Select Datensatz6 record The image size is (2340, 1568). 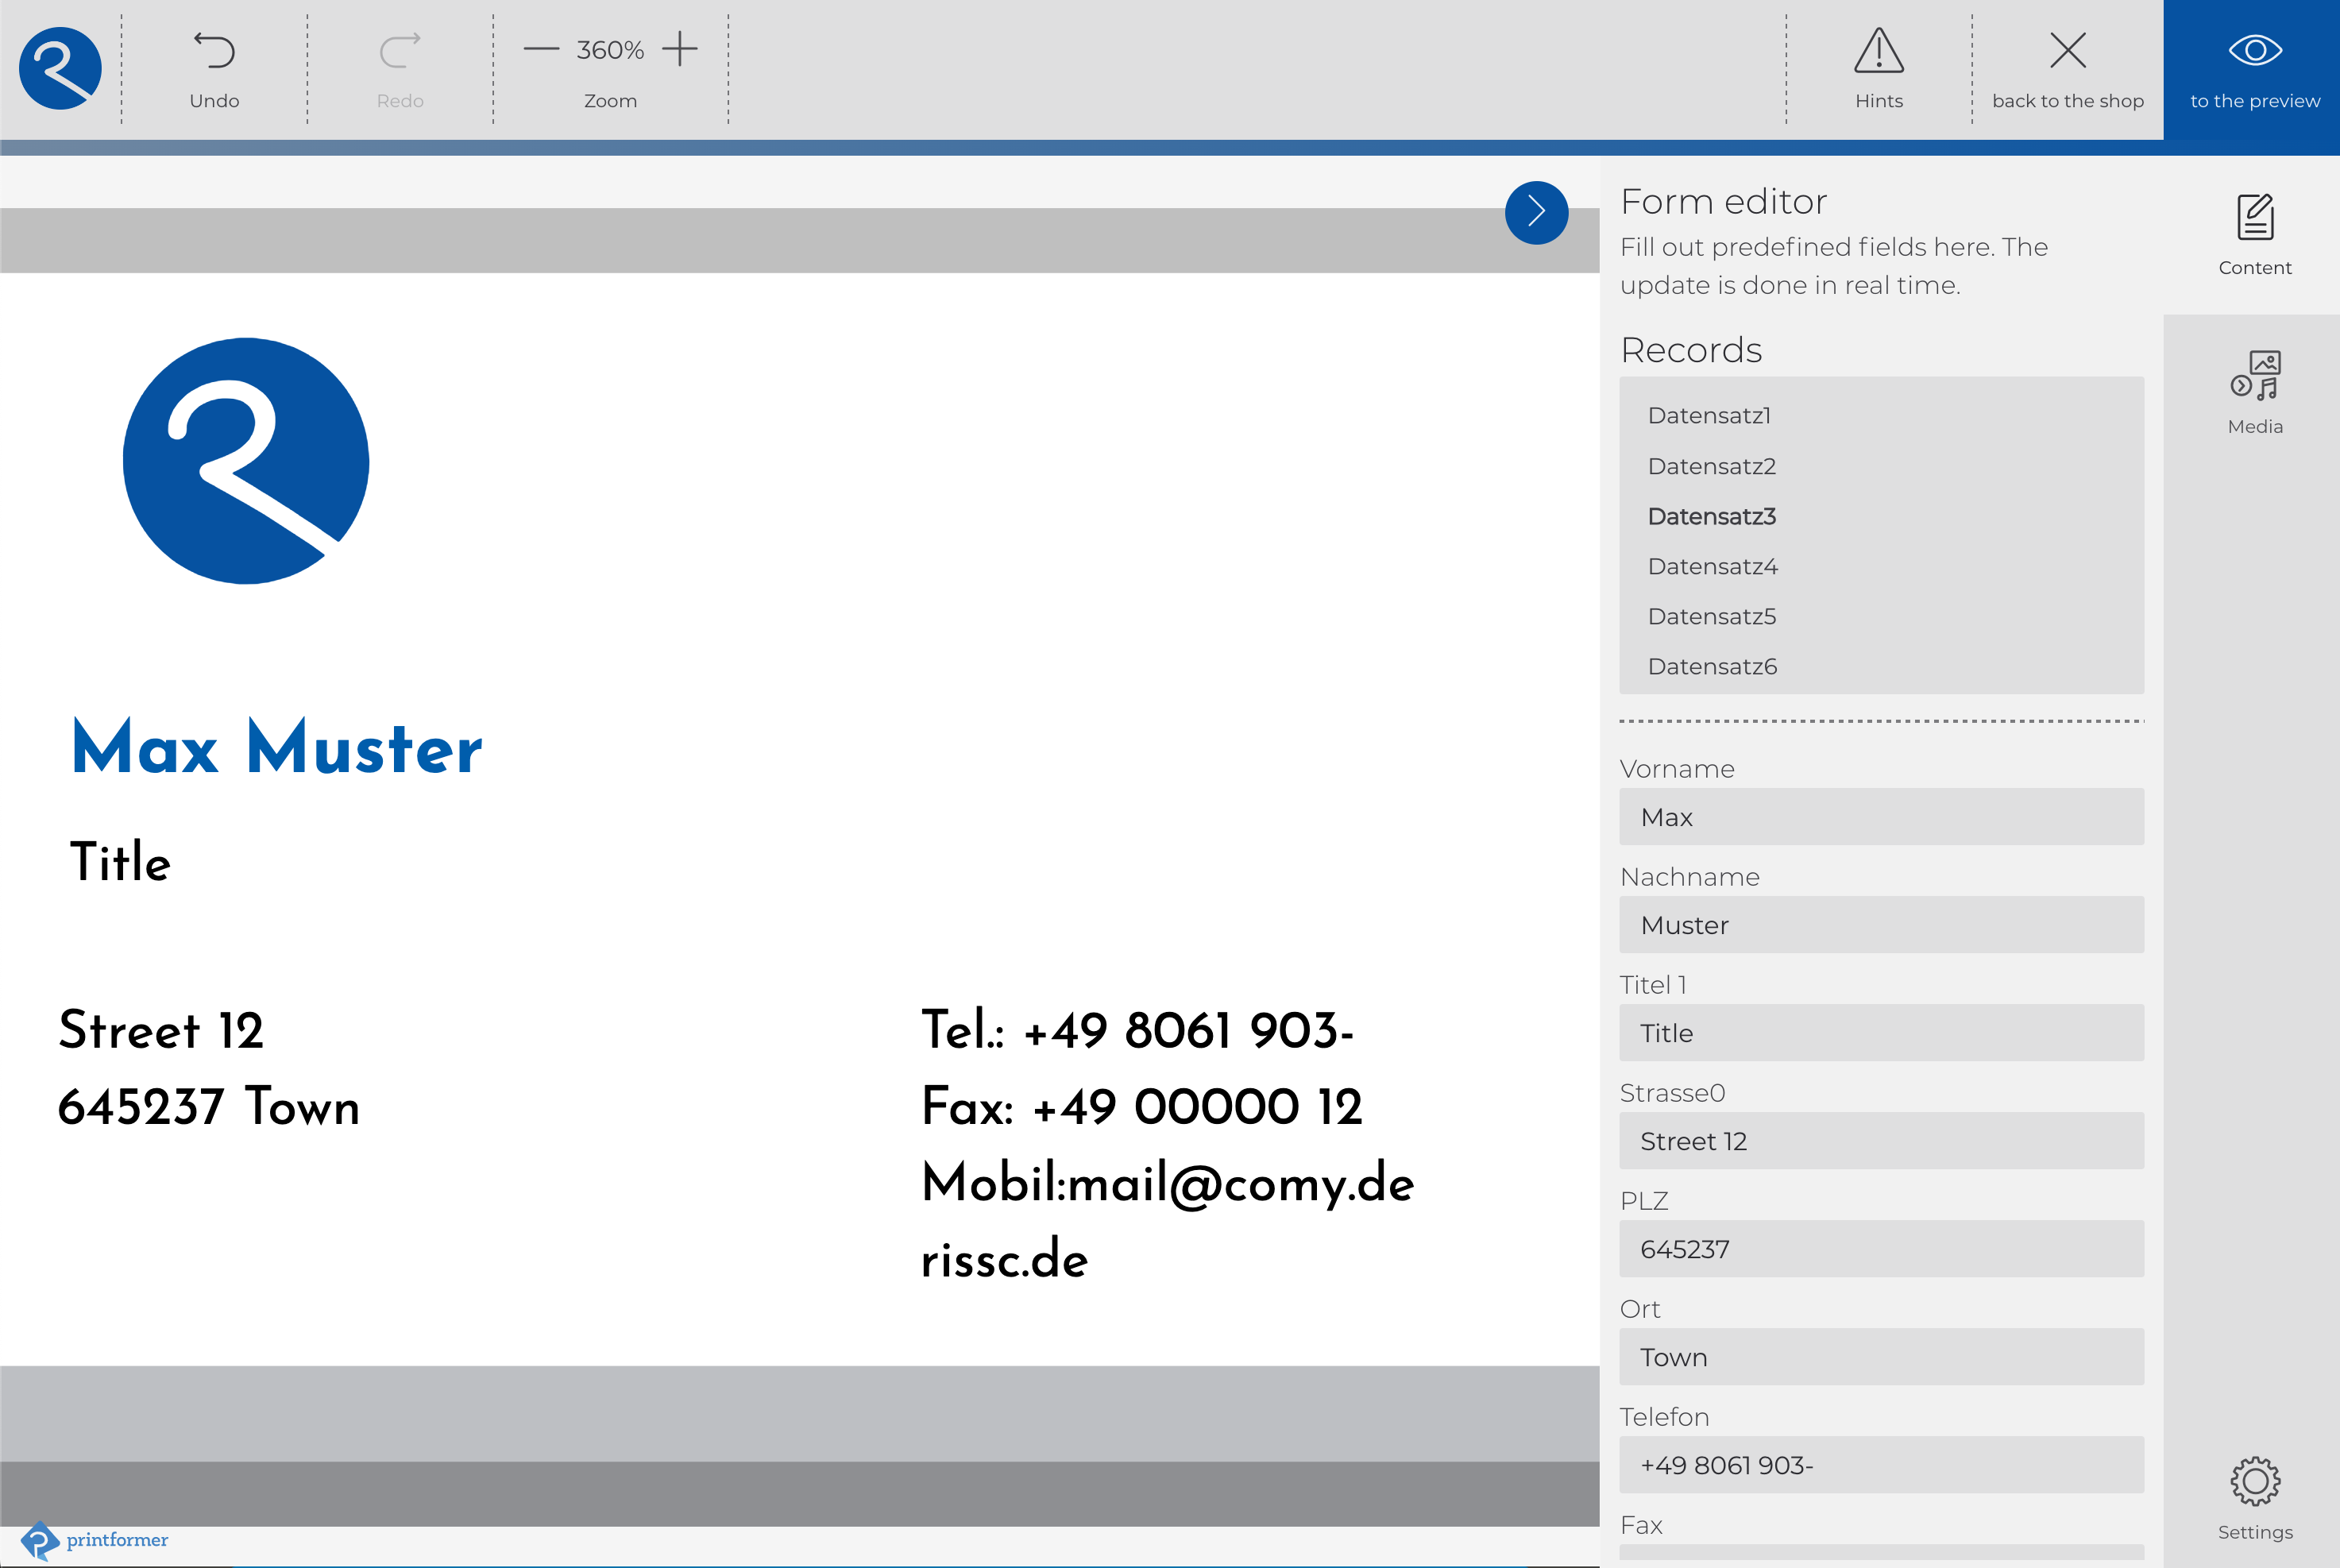pos(1713,665)
